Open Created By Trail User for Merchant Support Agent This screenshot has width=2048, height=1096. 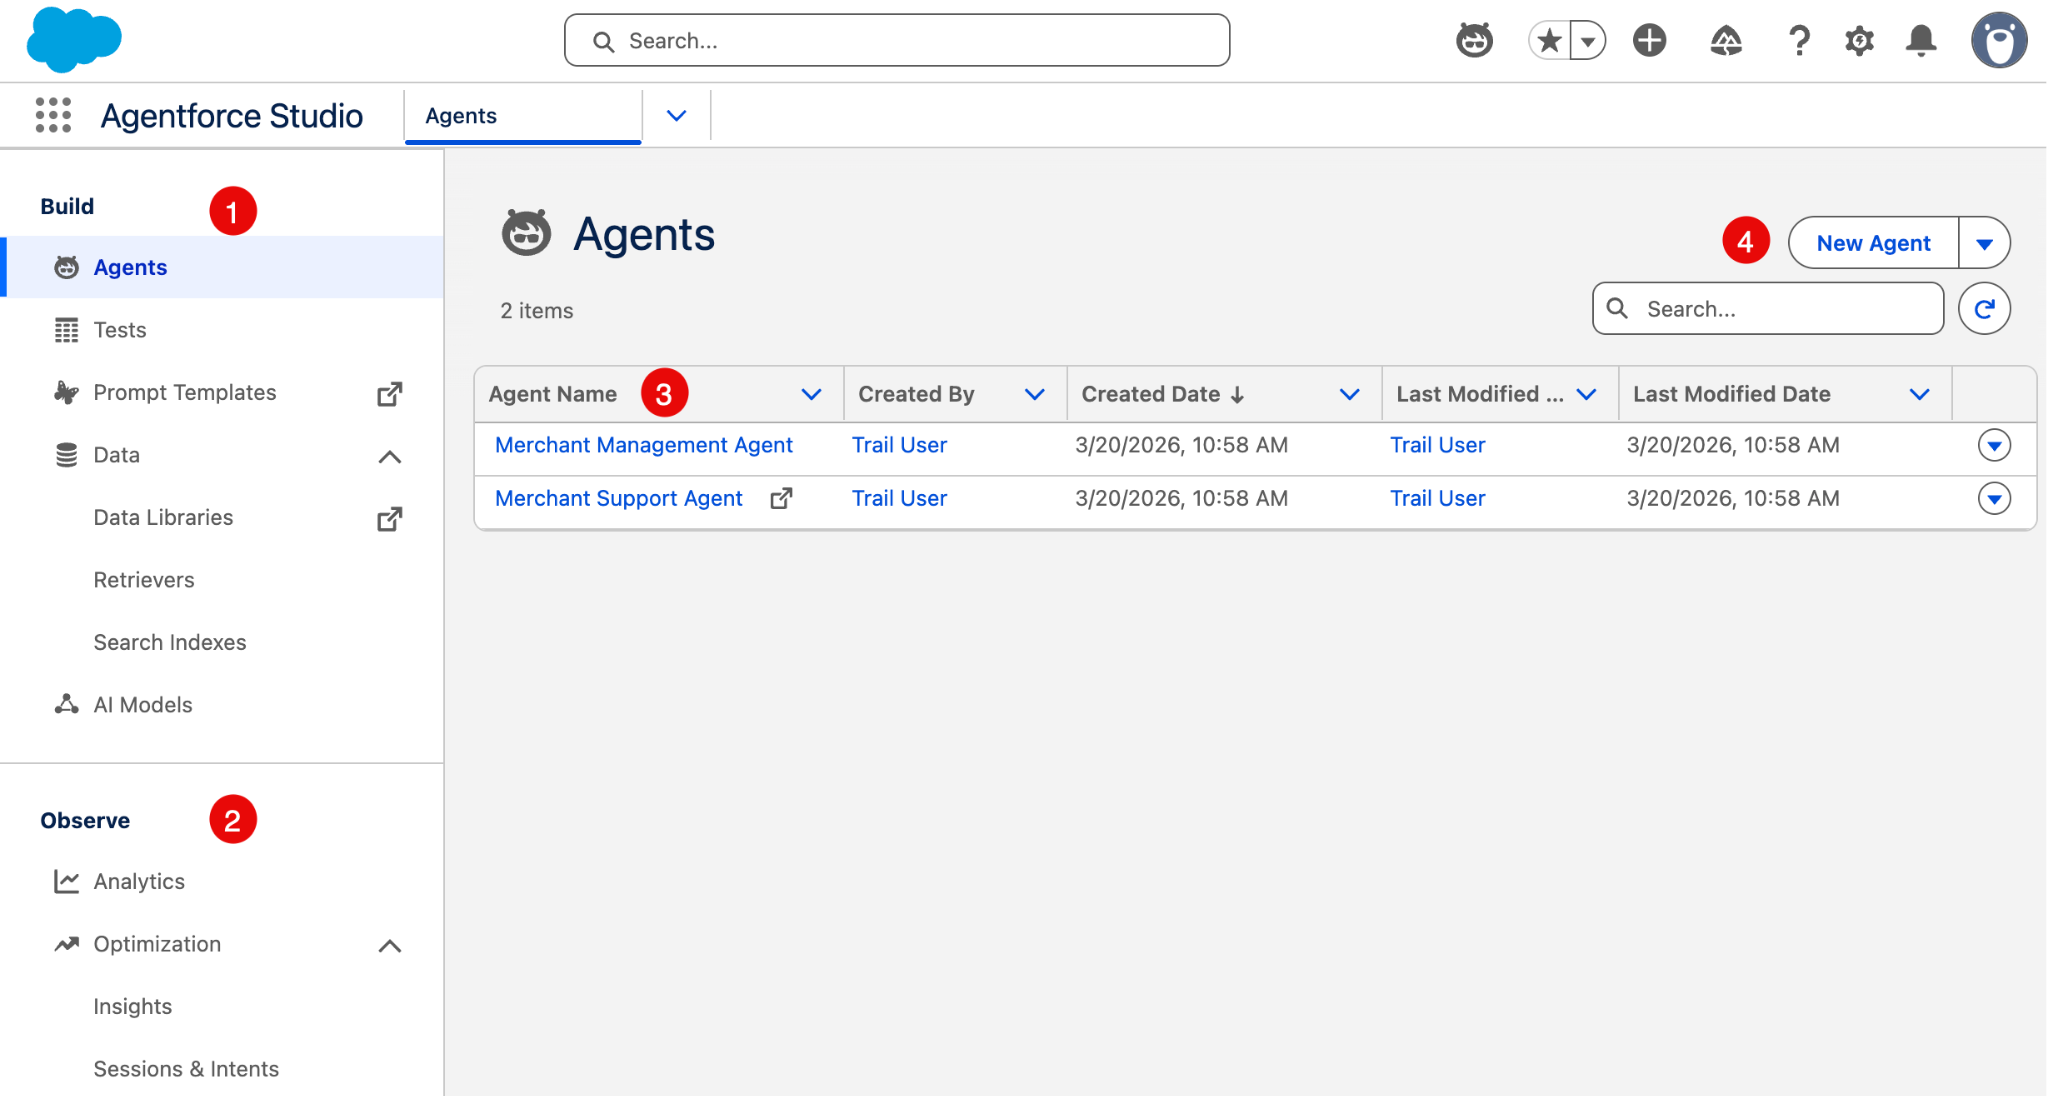899,498
